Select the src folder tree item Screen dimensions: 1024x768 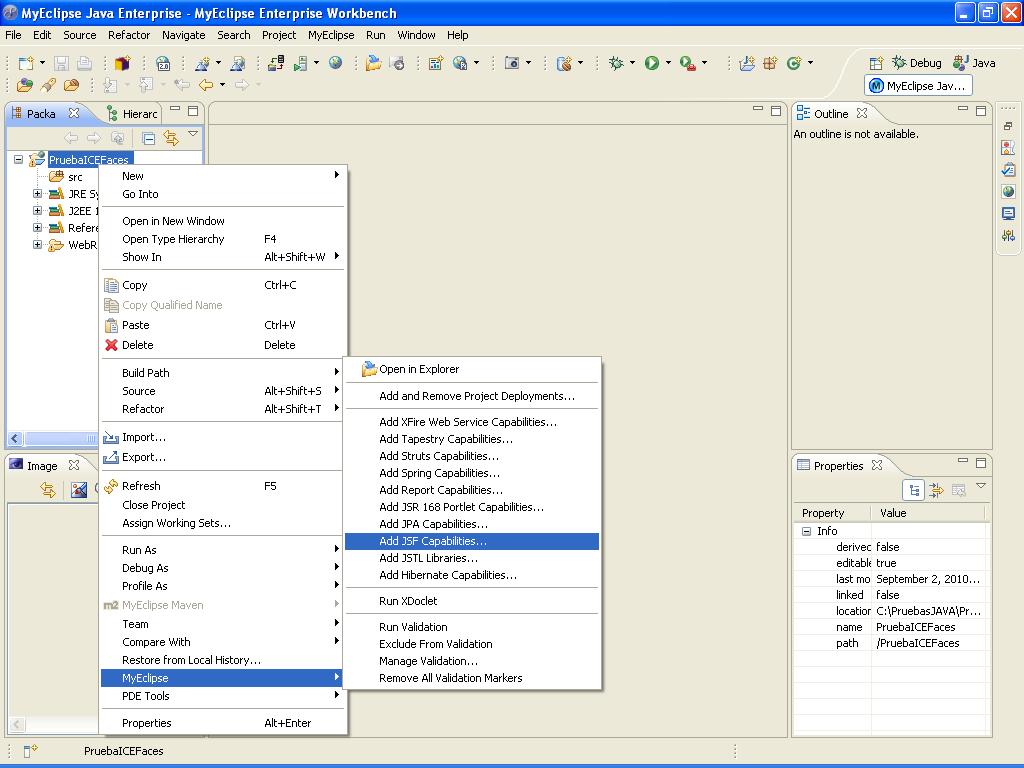click(66, 177)
